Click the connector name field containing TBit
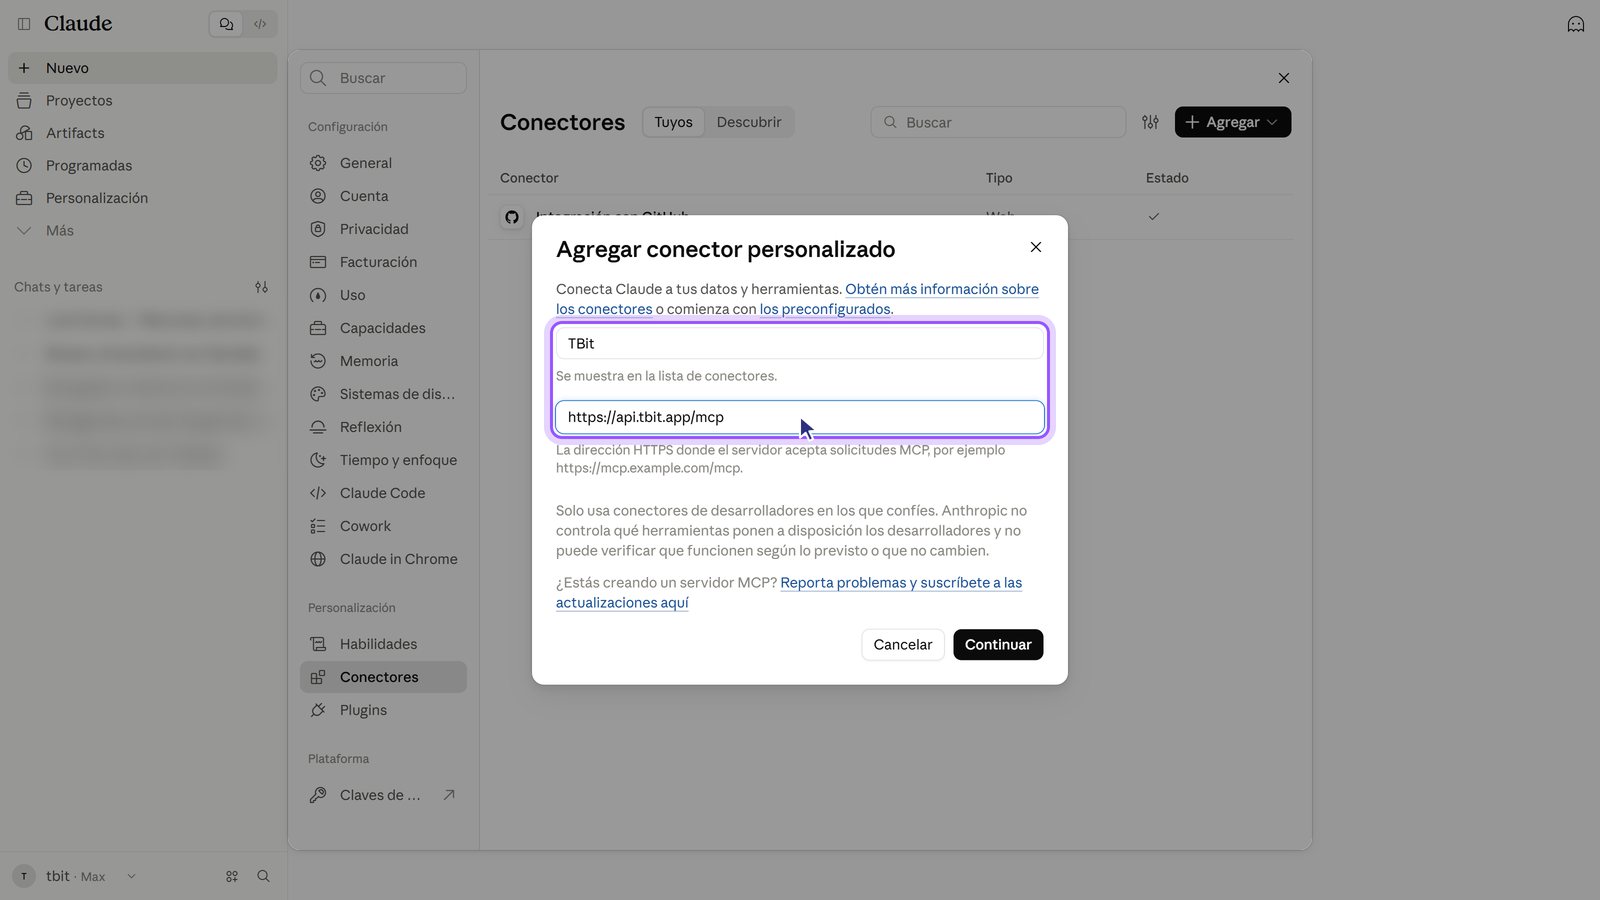This screenshot has width=1600, height=900. pyautogui.click(x=800, y=343)
